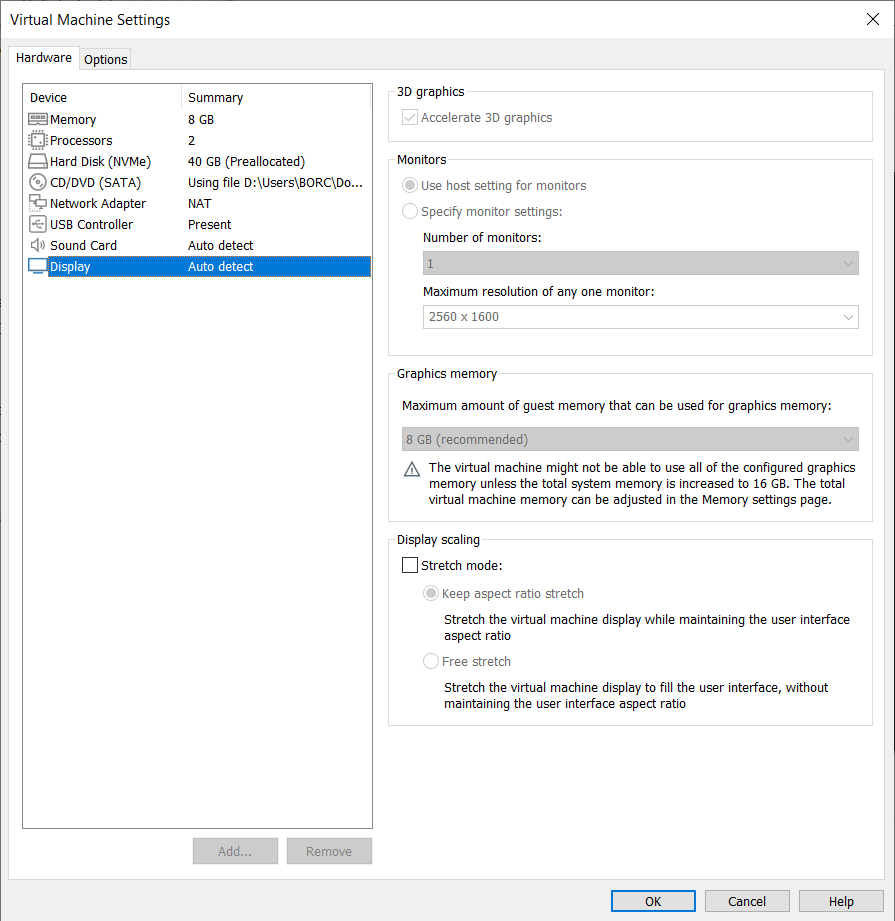Enable Stretch mode

click(x=409, y=564)
